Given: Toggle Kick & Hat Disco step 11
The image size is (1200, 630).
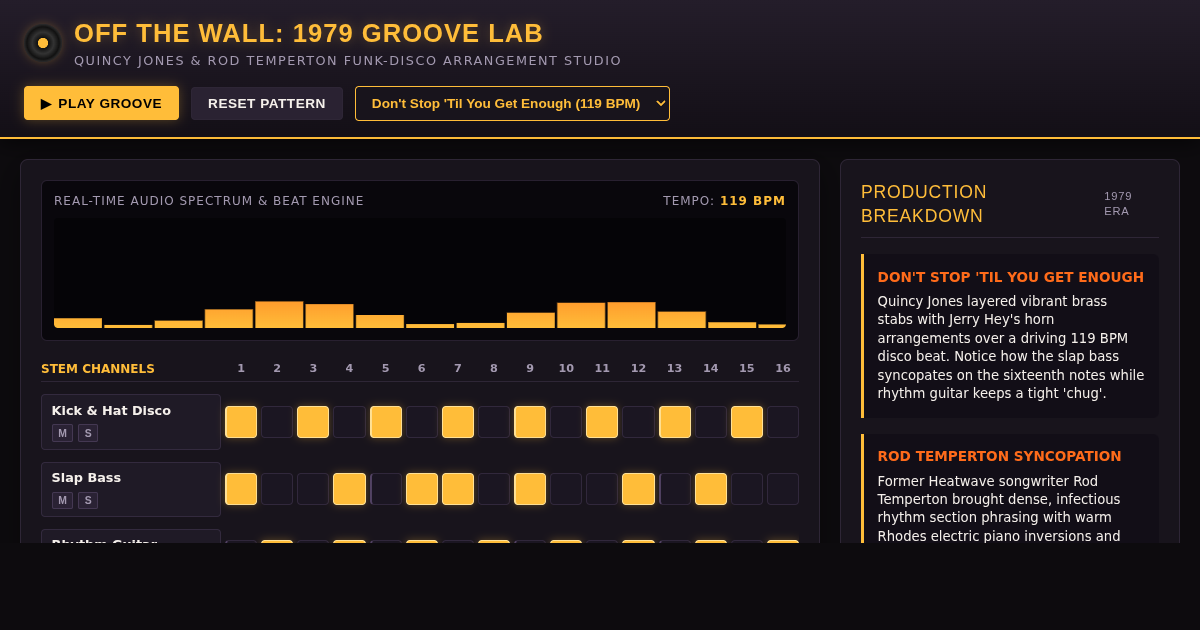Looking at the screenshot, I should tap(602, 422).
